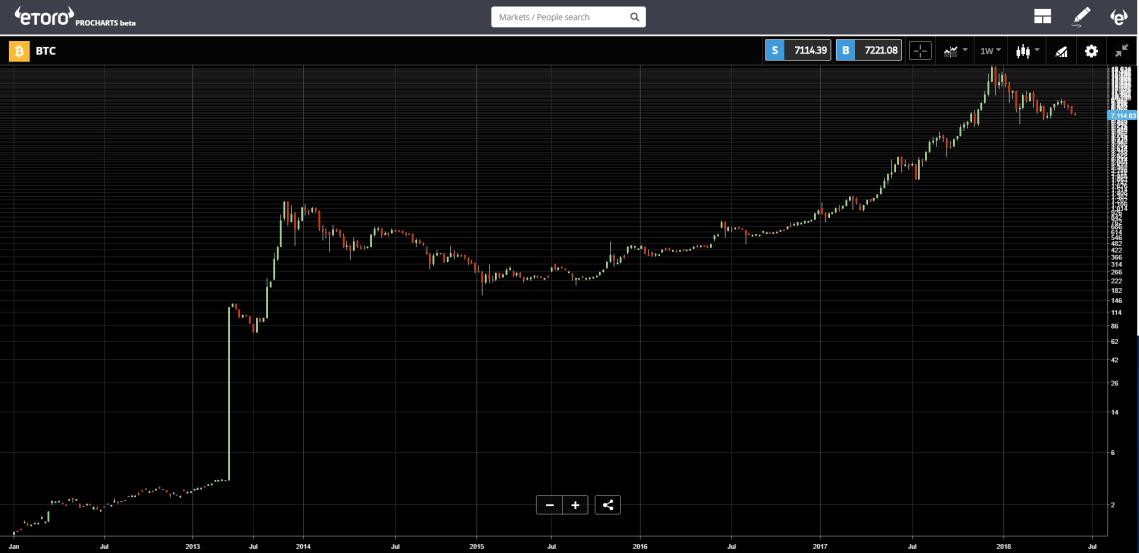Viewport: 1139px width, 553px height.
Task: Select the pencil drawing tool
Action: coord(1082,17)
